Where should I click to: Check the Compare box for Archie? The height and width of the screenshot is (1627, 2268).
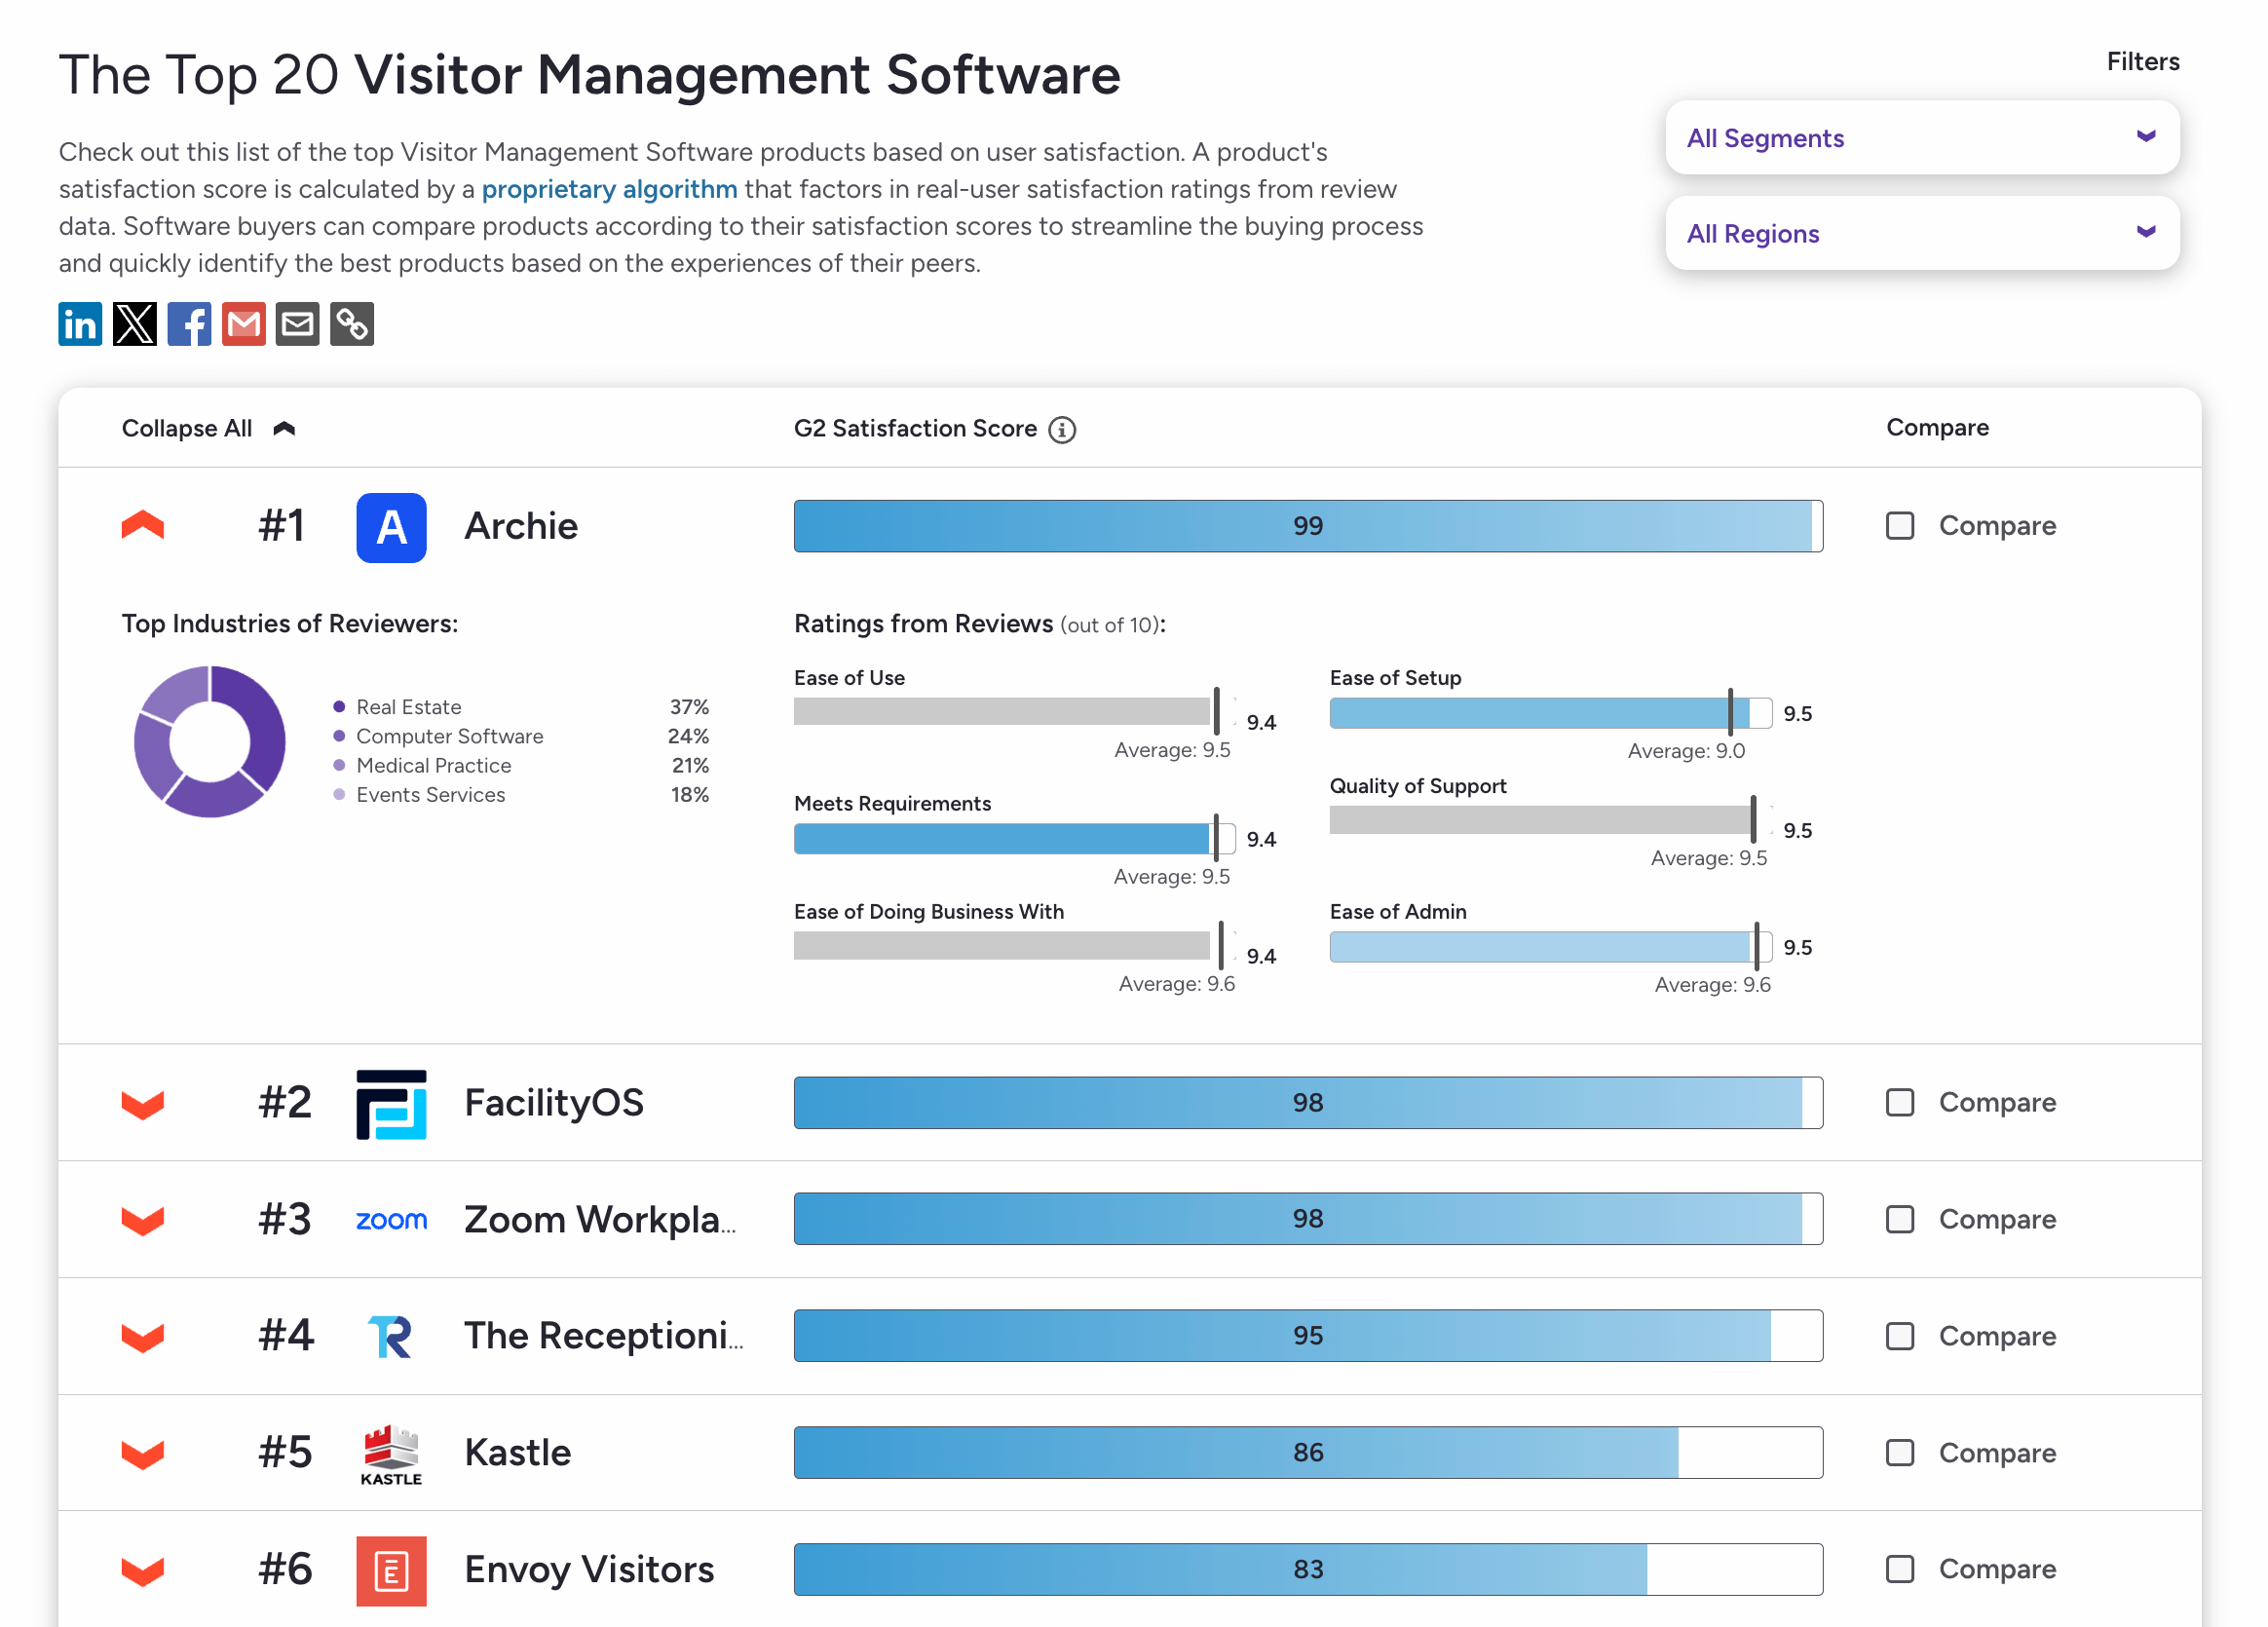(1899, 526)
